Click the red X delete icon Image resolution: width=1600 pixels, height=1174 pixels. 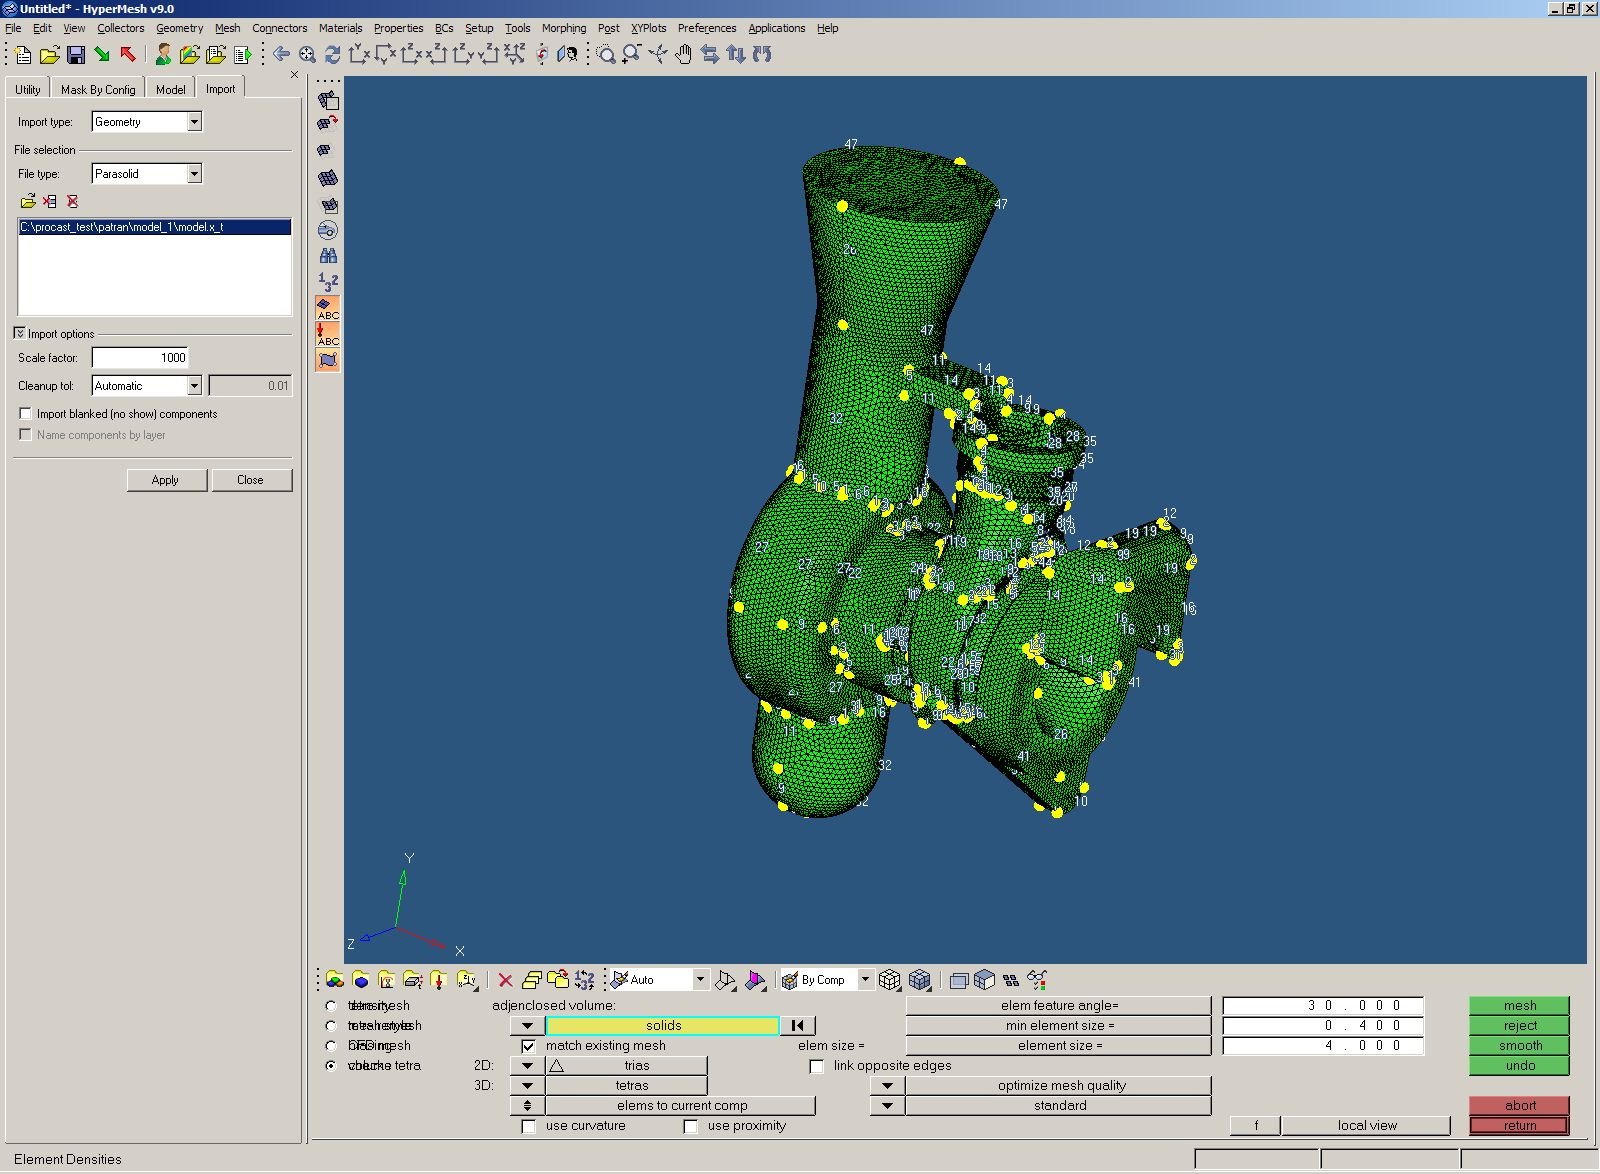(x=505, y=980)
